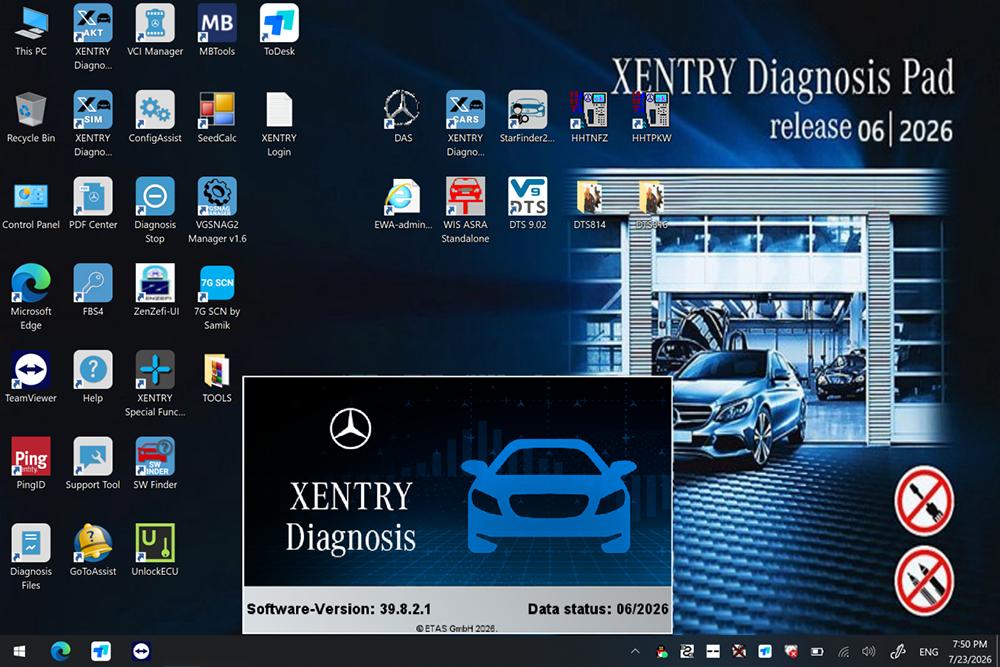
Task: Select the Help desktop icon
Action: (x=93, y=377)
